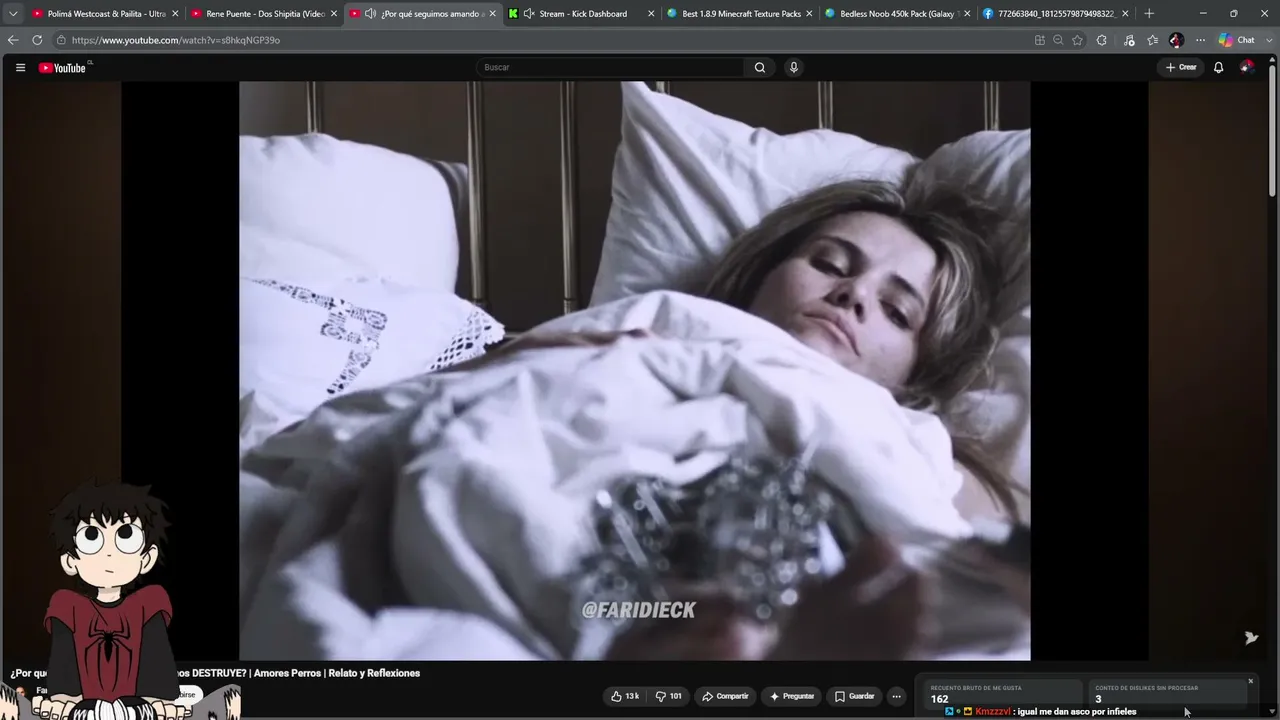Viewport: 1280px width, 720px height.
Task: Open the YouTube account avatar menu
Action: [x=1246, y=67]
